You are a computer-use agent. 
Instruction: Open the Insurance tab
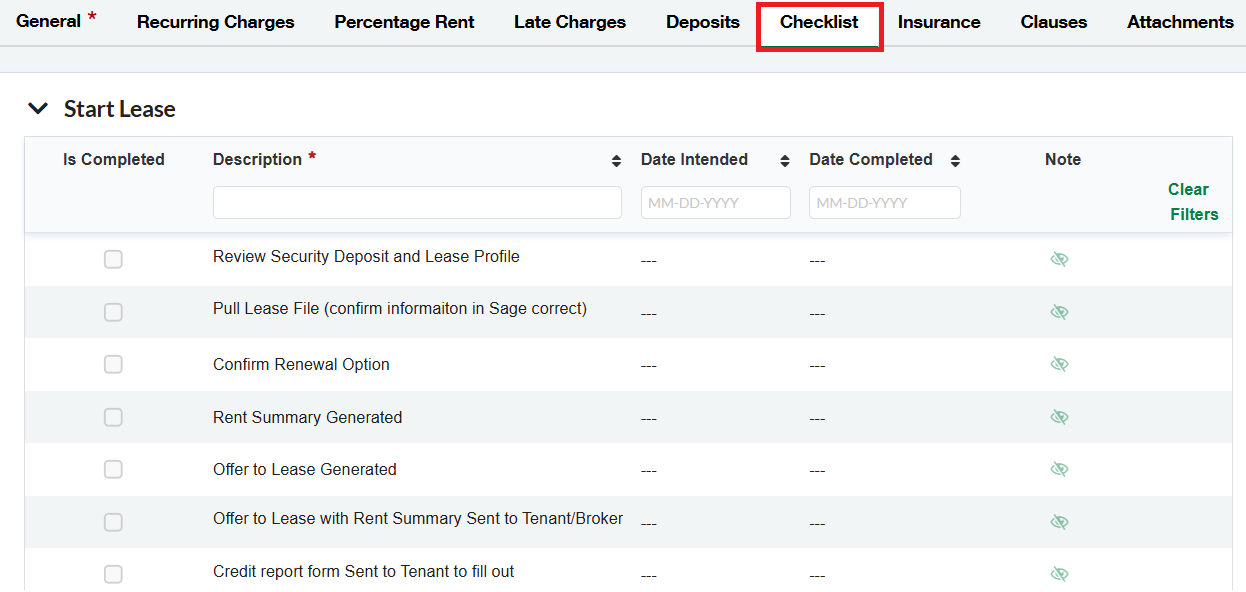pos(939,22)
